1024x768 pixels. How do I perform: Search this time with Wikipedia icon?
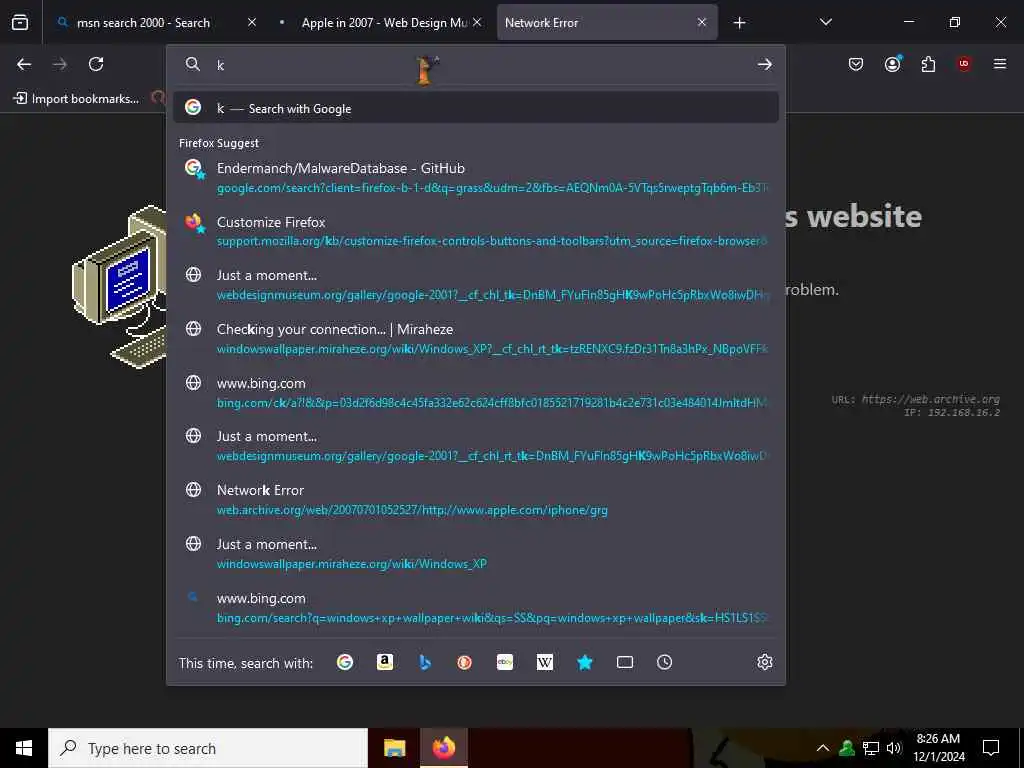pyautogui.click(x=545, y=662)
